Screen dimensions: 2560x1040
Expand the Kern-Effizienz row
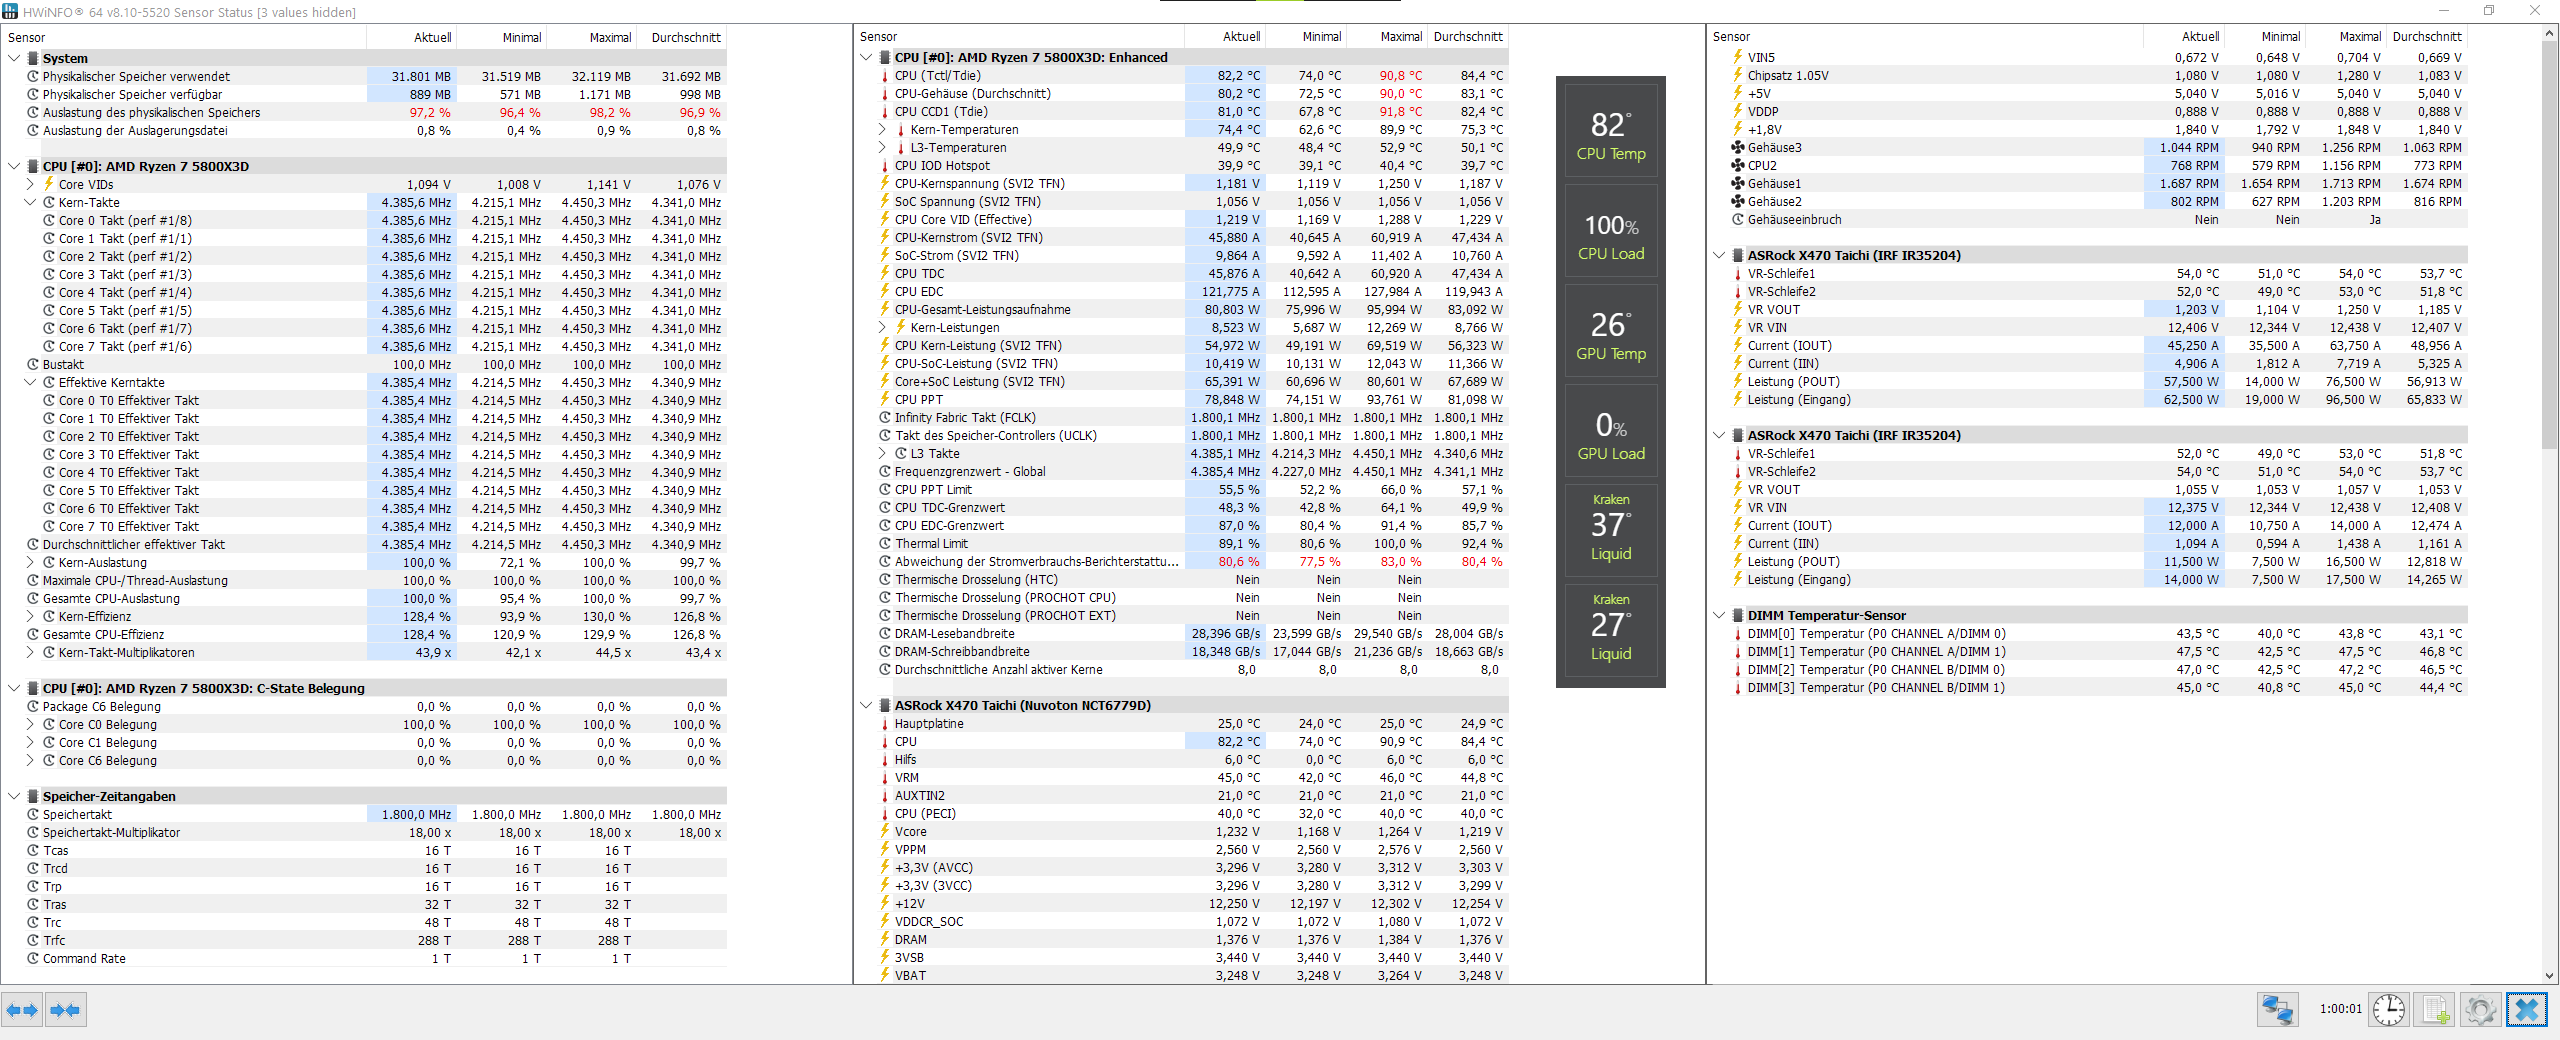[x=30, y=616]
